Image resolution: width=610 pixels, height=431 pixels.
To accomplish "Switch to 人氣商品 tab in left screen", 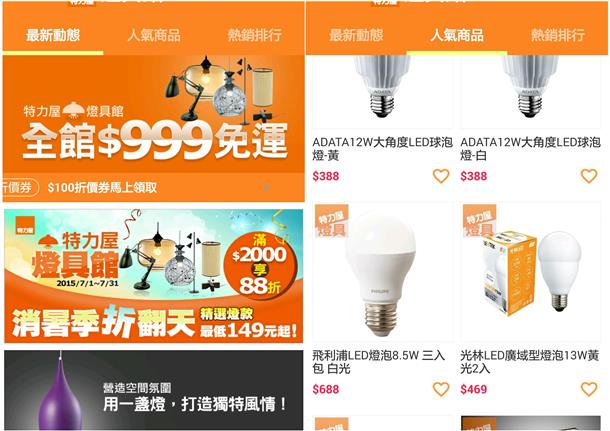I will [x=154, y=35].
